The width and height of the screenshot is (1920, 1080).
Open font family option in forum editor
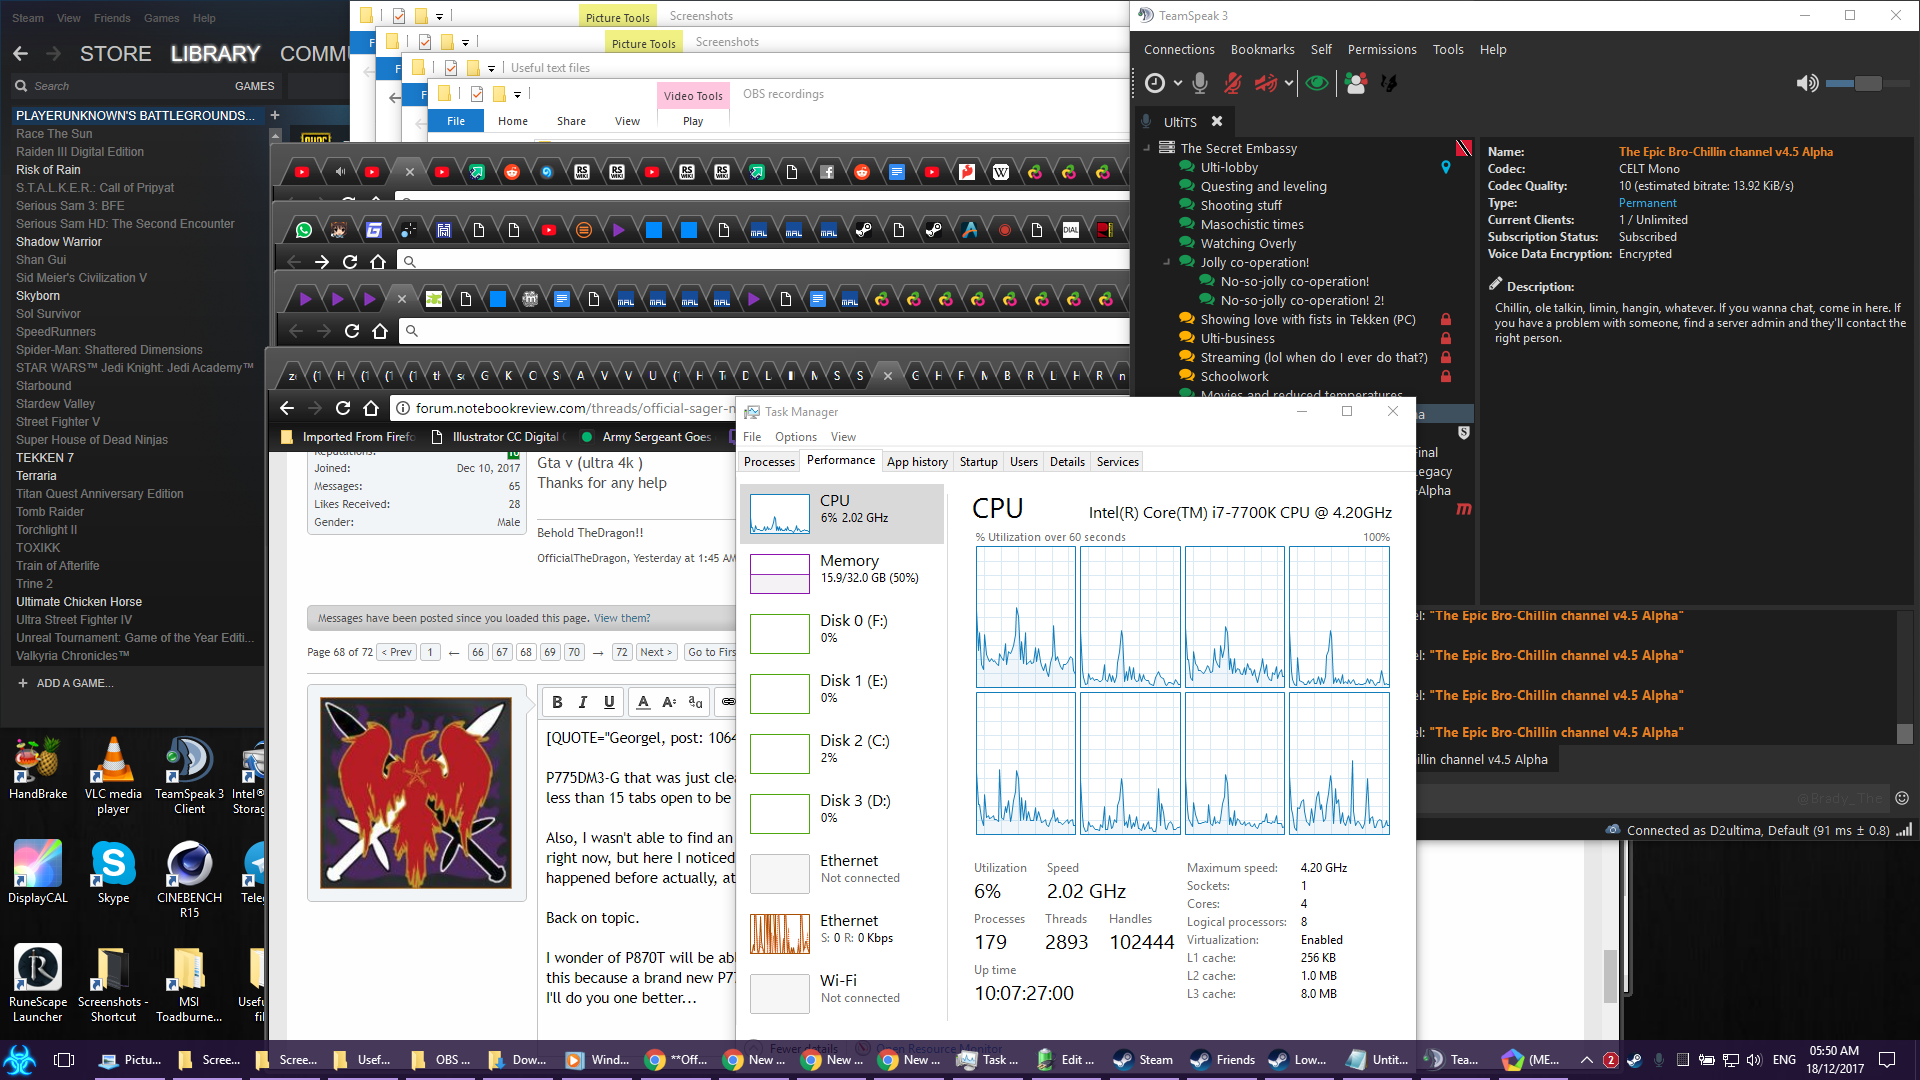(696, 702)
